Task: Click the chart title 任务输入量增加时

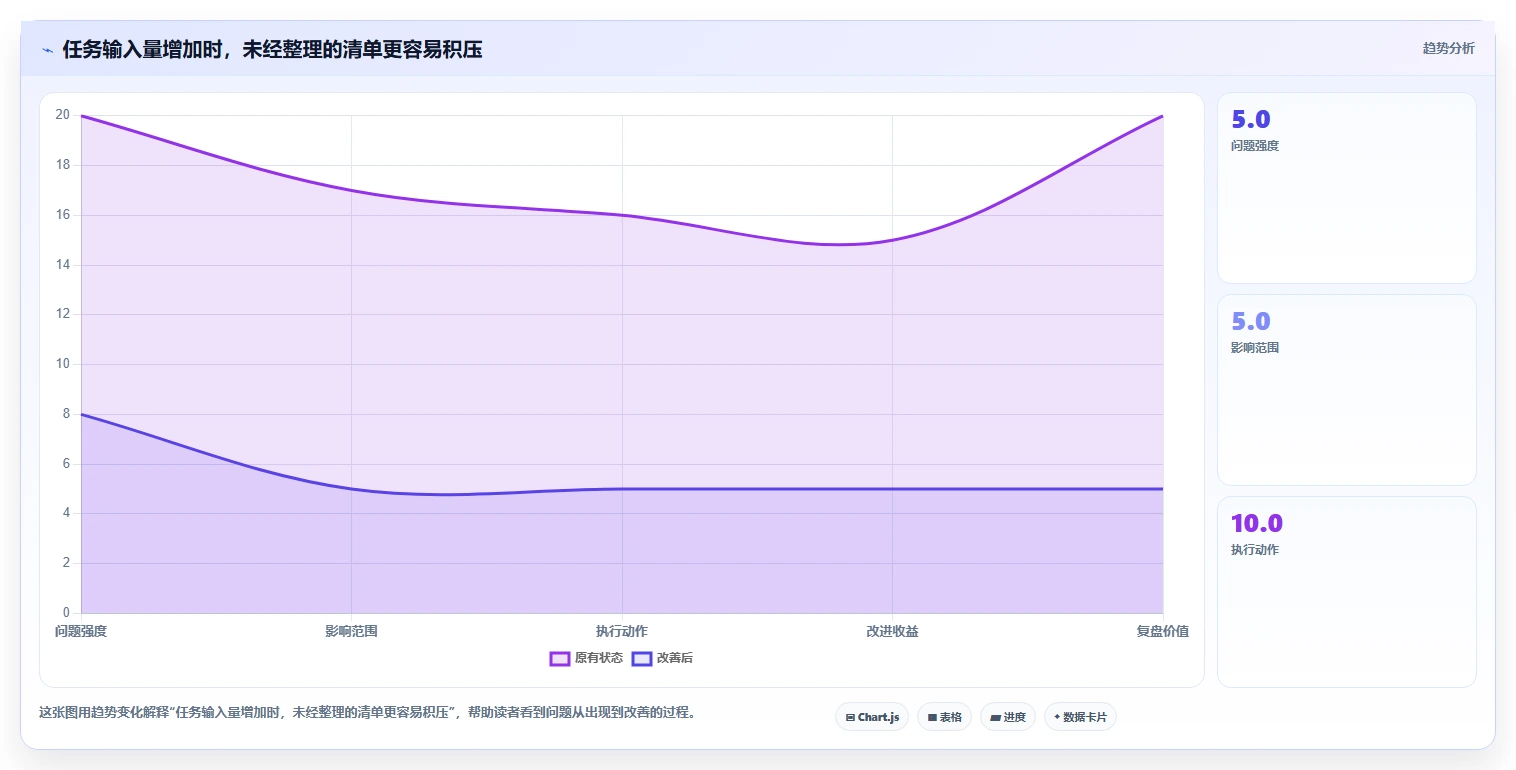Action: (x=272, y=50)
